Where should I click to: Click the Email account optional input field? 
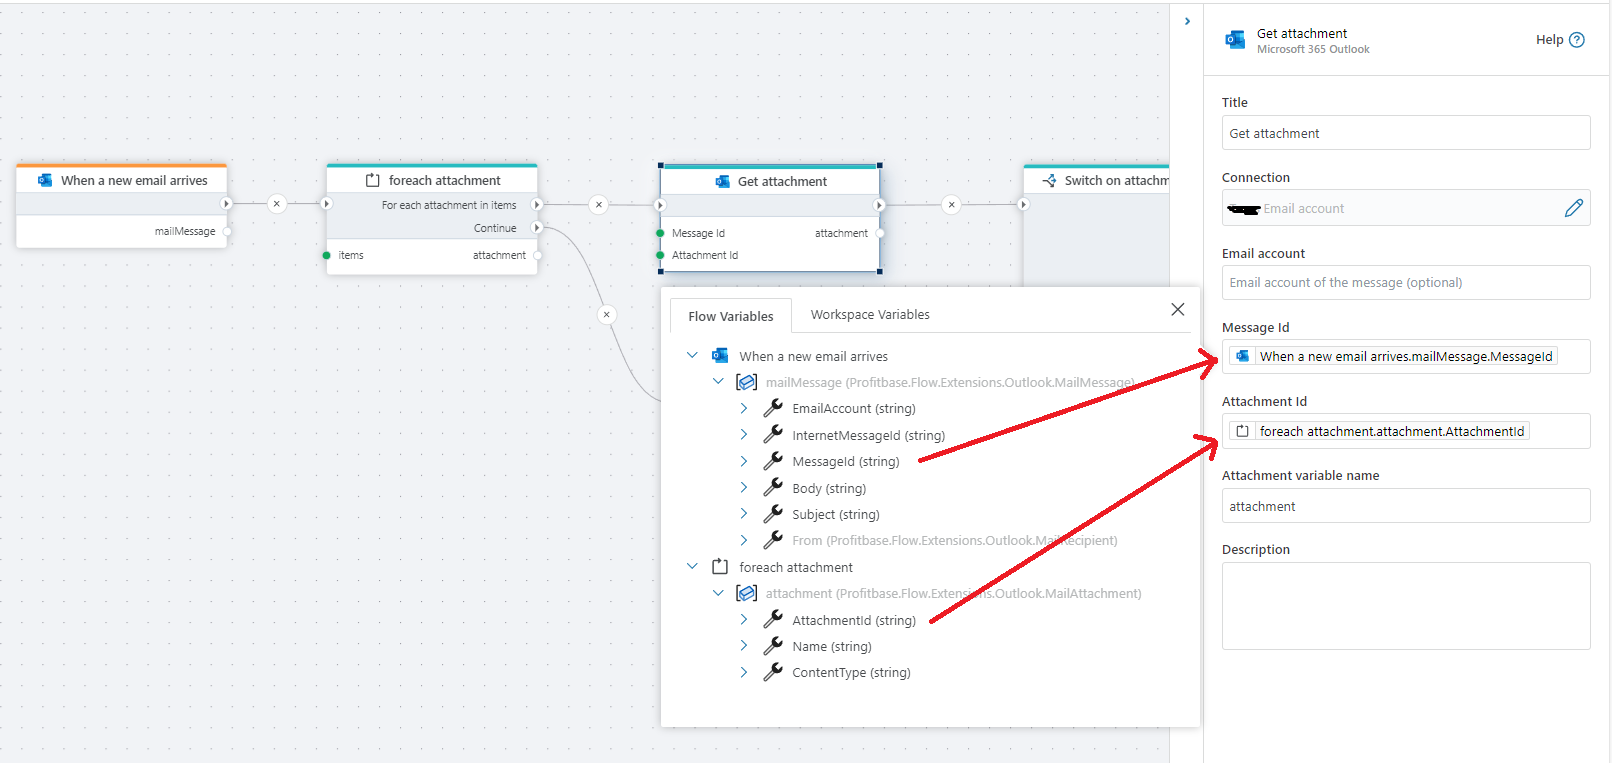pos(1405,283)
